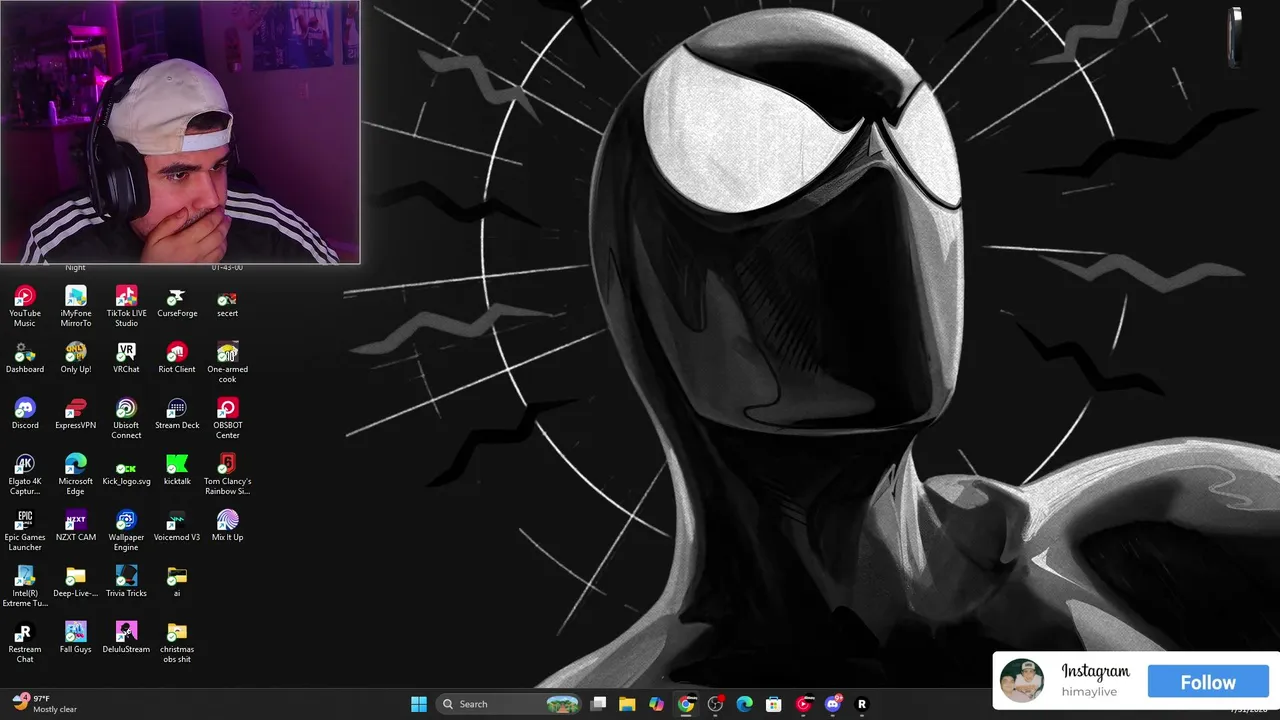The width and height of the screenshot is (1280, 720).
Task: Click the Instagram Follow button
Action: coord(1208,682)
